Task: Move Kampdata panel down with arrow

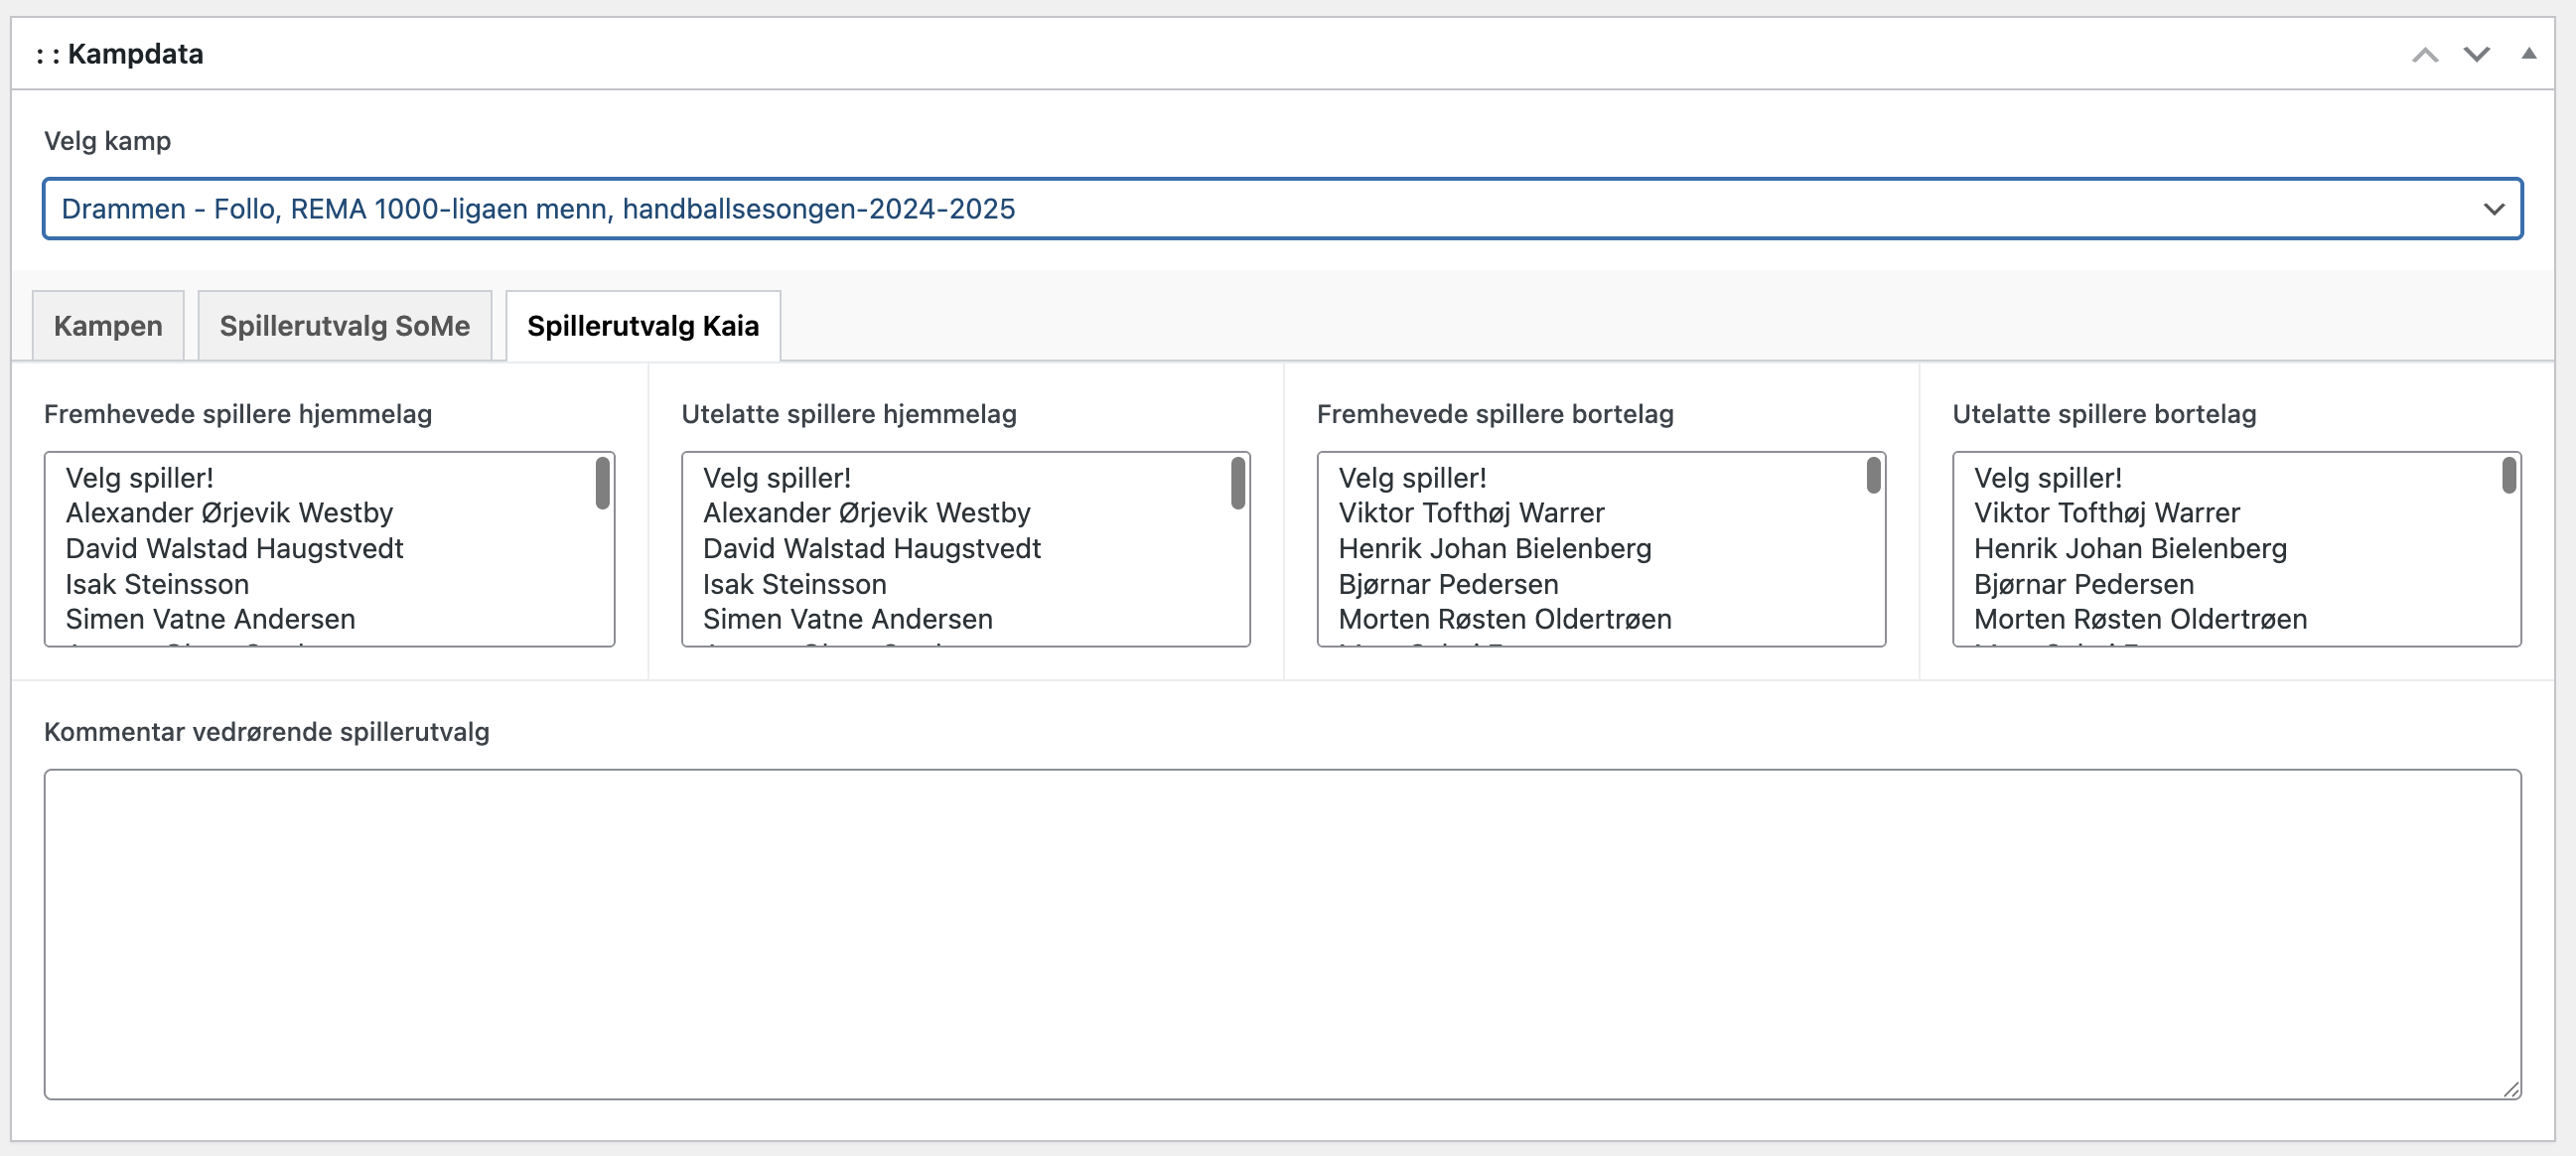Action: tap(2476, 54)
